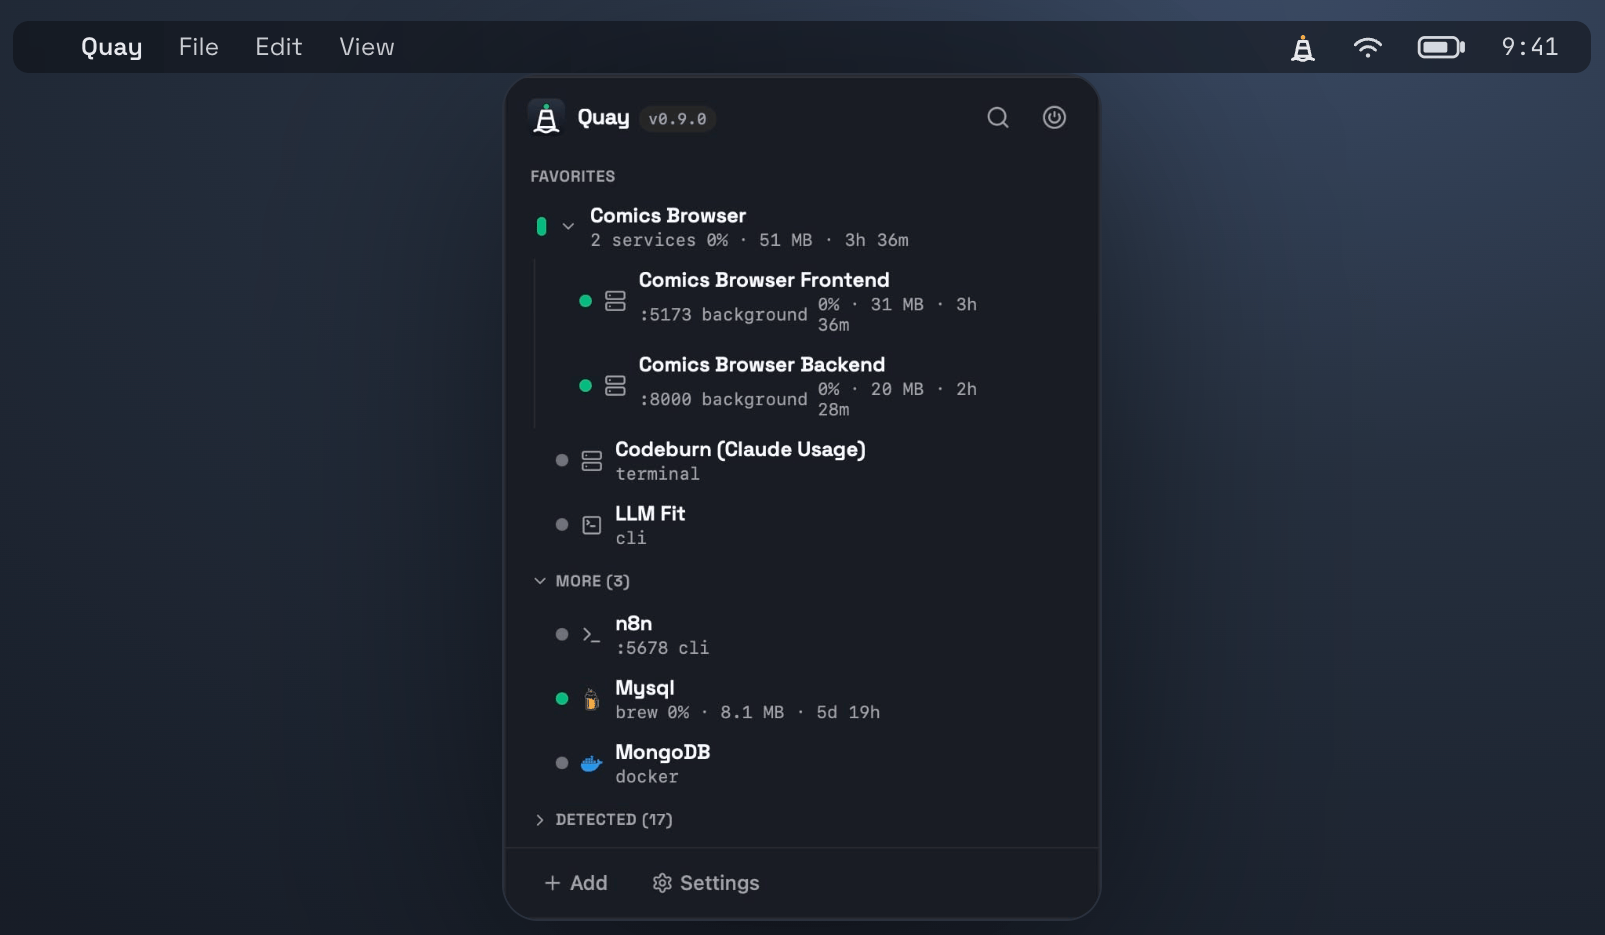Image resolution: width=1605 pixels, height=935 pixels.
Task: Select Comics Browser Frontend service title
Action: click(764, 280)
